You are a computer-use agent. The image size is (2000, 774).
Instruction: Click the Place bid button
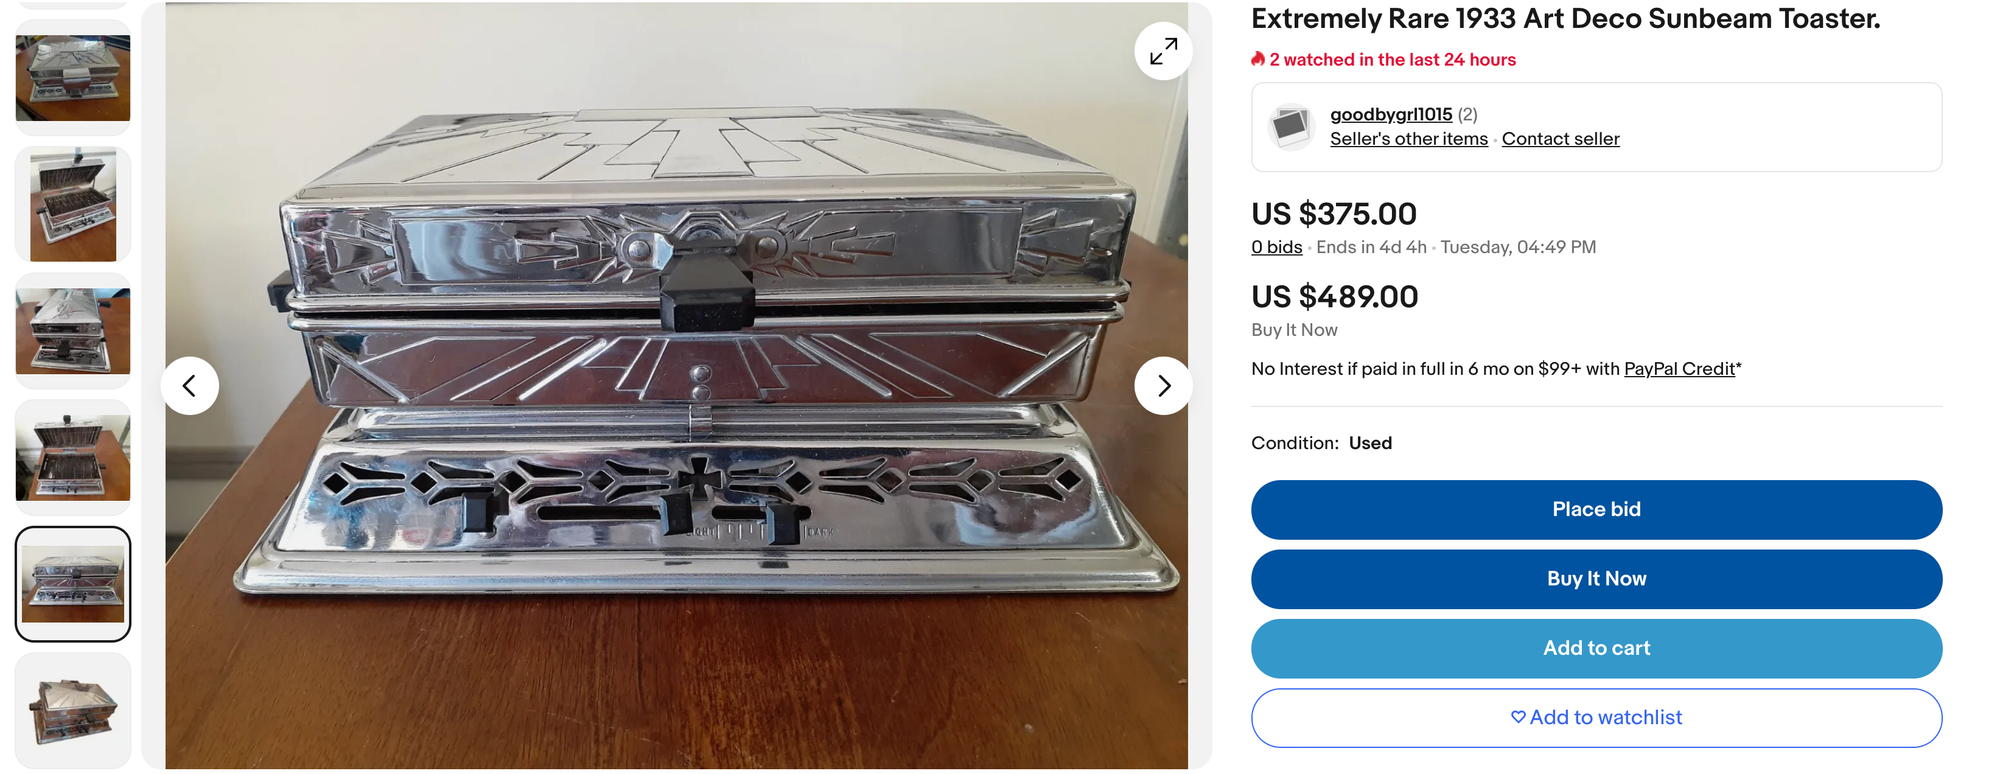[1596, 510]
